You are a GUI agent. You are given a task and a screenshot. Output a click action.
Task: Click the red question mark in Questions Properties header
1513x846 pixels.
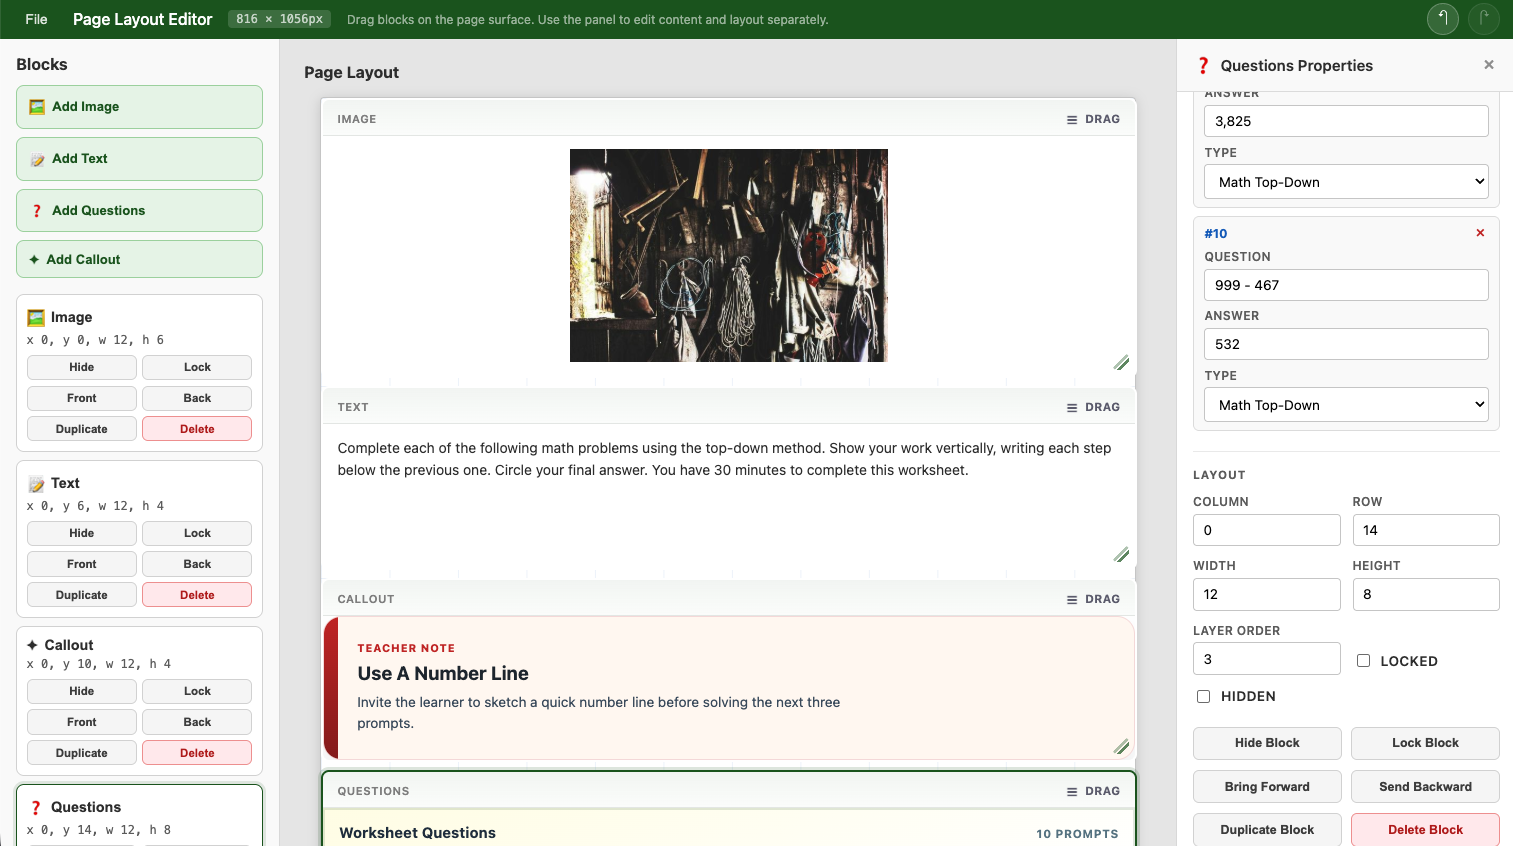1203,64
